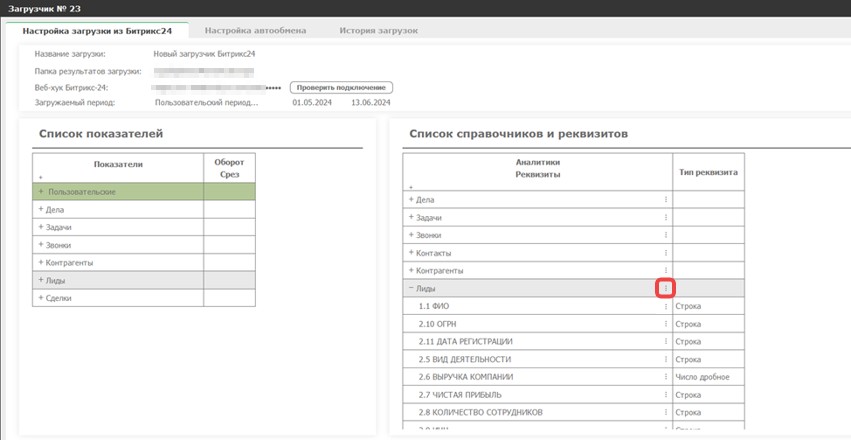Viewport: 851px width, 440px height.
Task: Expand Контрагенты in the analytics list
Action: (411, 270)
